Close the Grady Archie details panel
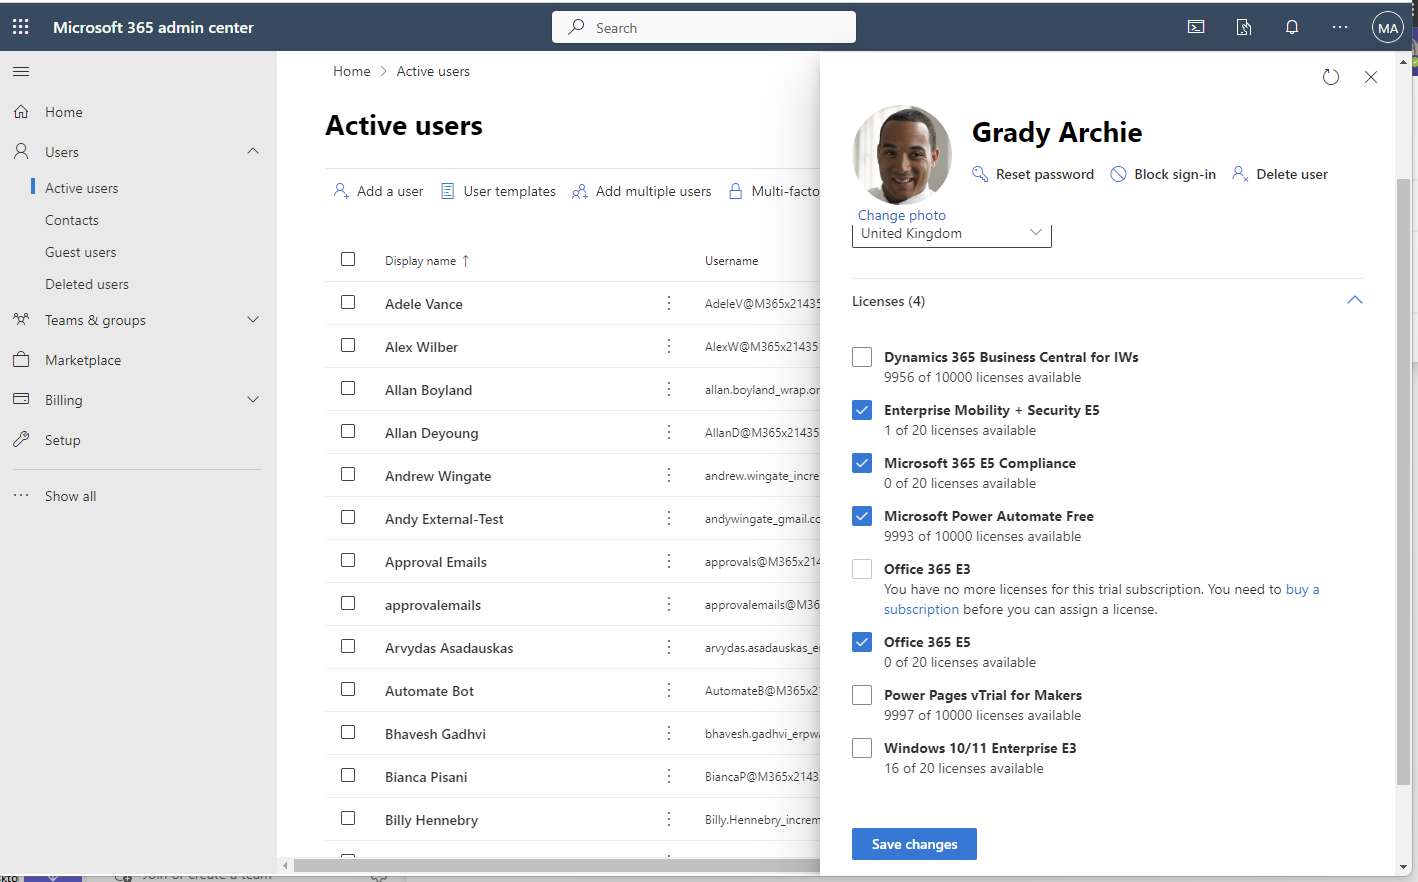Viewport: 1418px width, 882px height. coord(1371,77)
